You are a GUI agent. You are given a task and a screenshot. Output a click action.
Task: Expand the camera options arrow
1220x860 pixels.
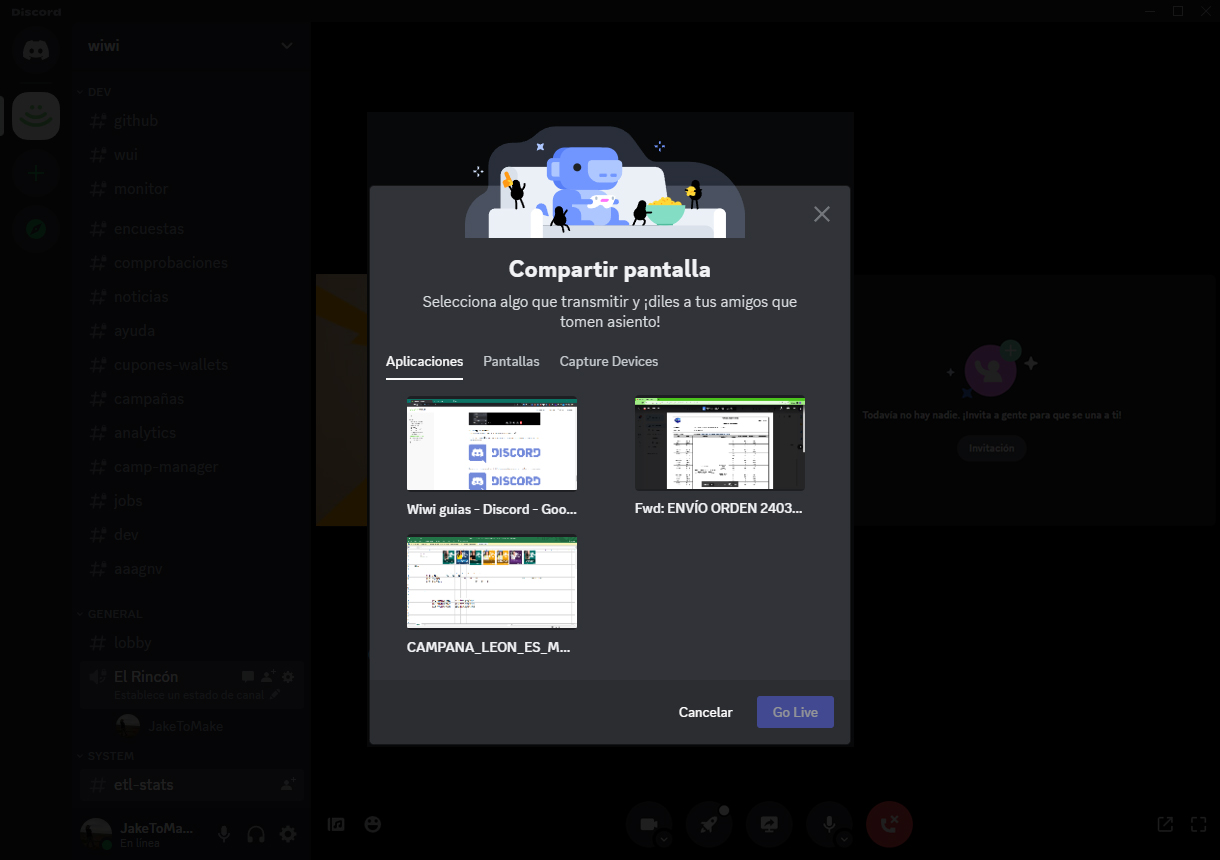coord(664,840)
